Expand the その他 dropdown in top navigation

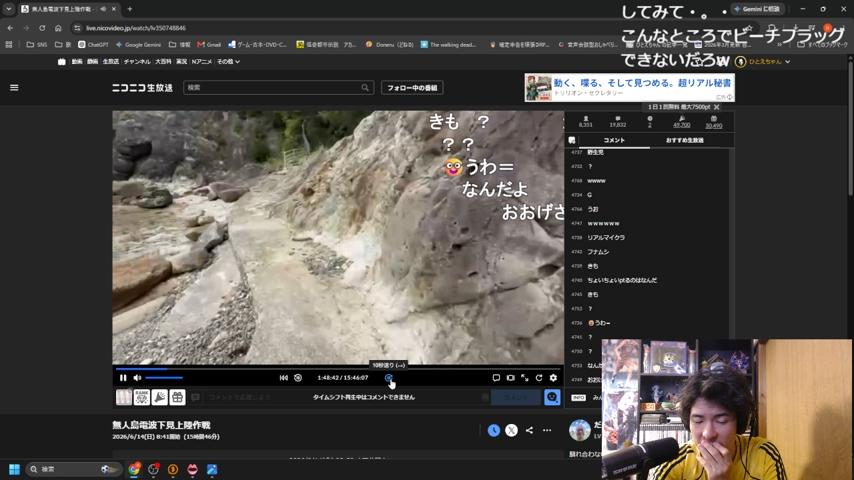coord(228,62)
